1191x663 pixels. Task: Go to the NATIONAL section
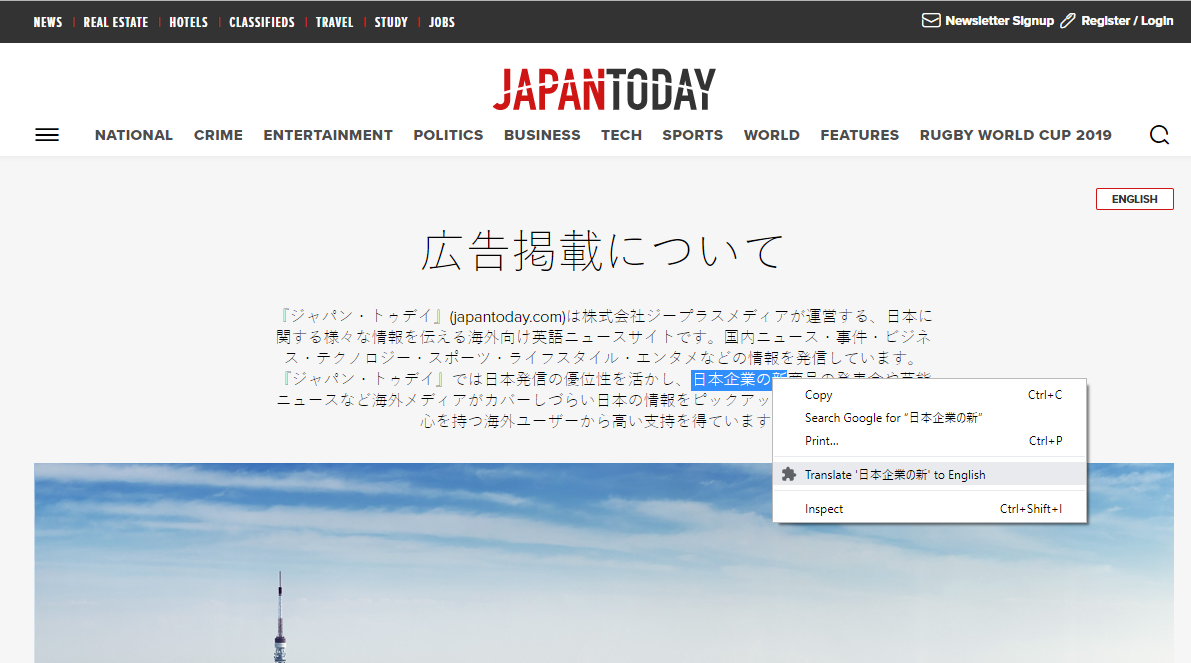(134, 135)
